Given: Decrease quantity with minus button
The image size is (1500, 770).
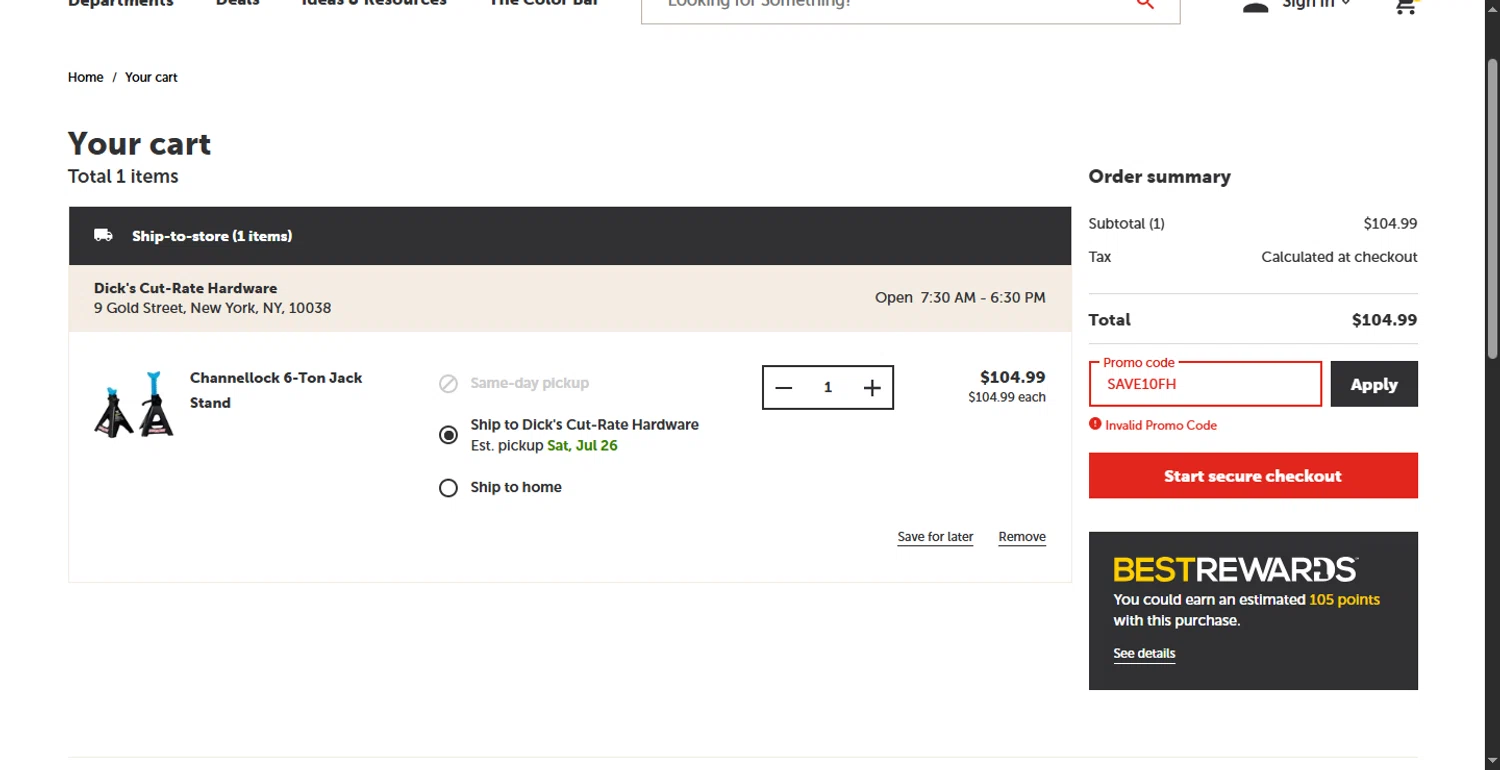Looking at the screenshot, I should [784, 388].
